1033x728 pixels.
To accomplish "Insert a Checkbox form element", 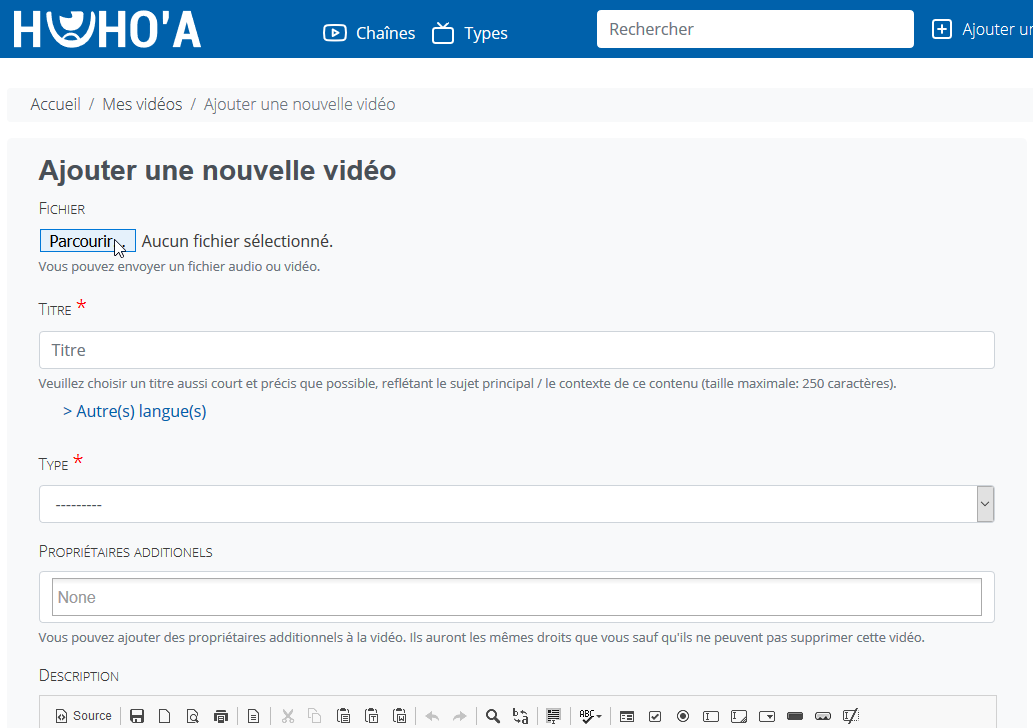I will pyautogui.click(x=655, y=716).
